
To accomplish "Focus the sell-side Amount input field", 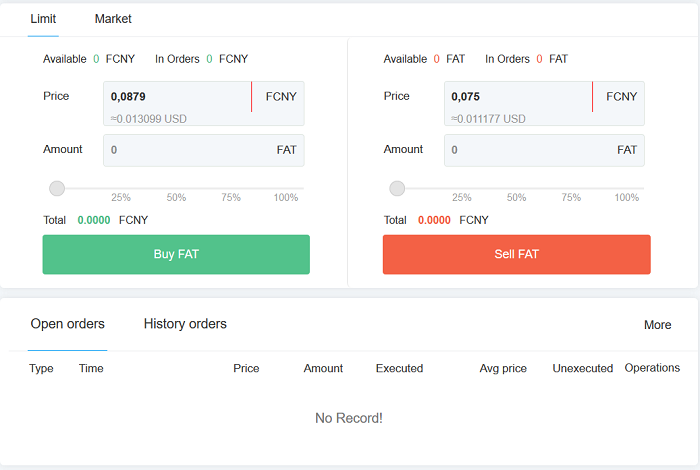I will pos(530,150).
